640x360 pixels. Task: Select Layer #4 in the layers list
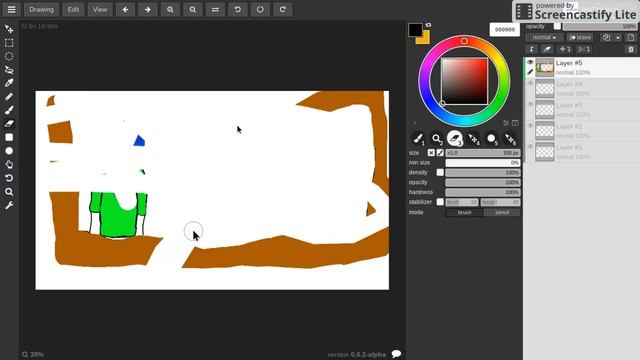pos(582,88)
